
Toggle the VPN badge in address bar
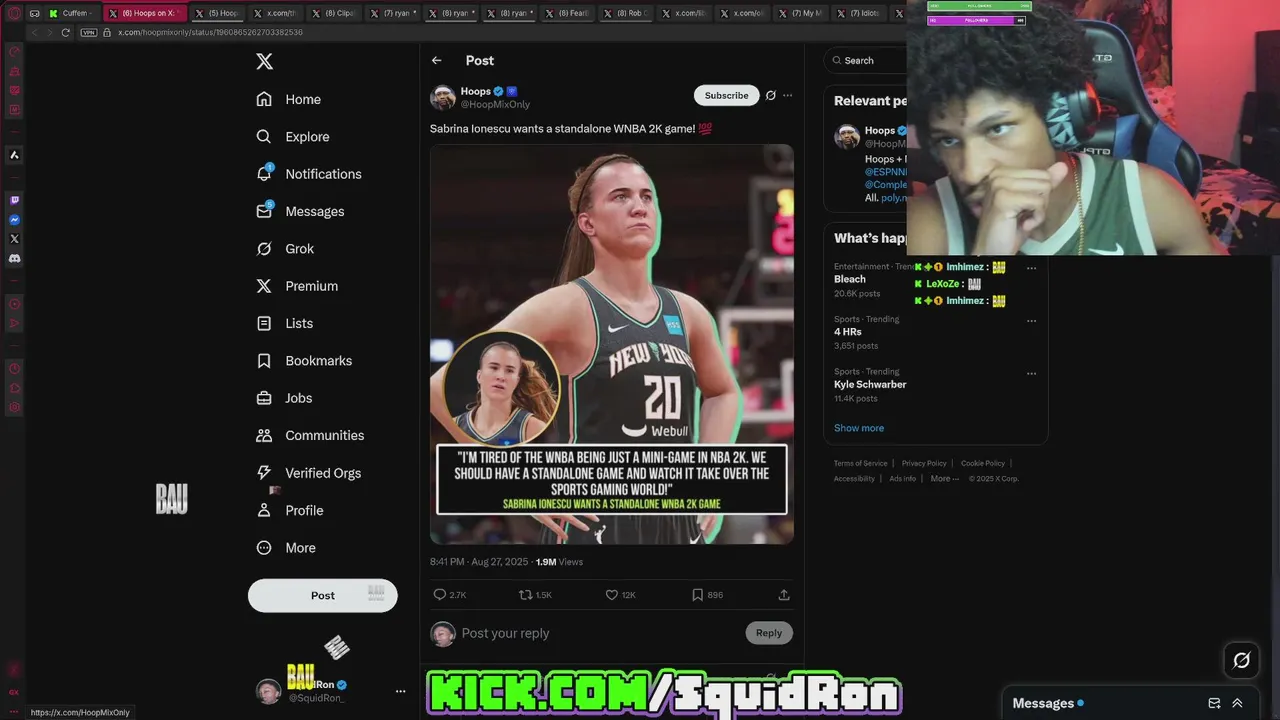click(89, 32)
